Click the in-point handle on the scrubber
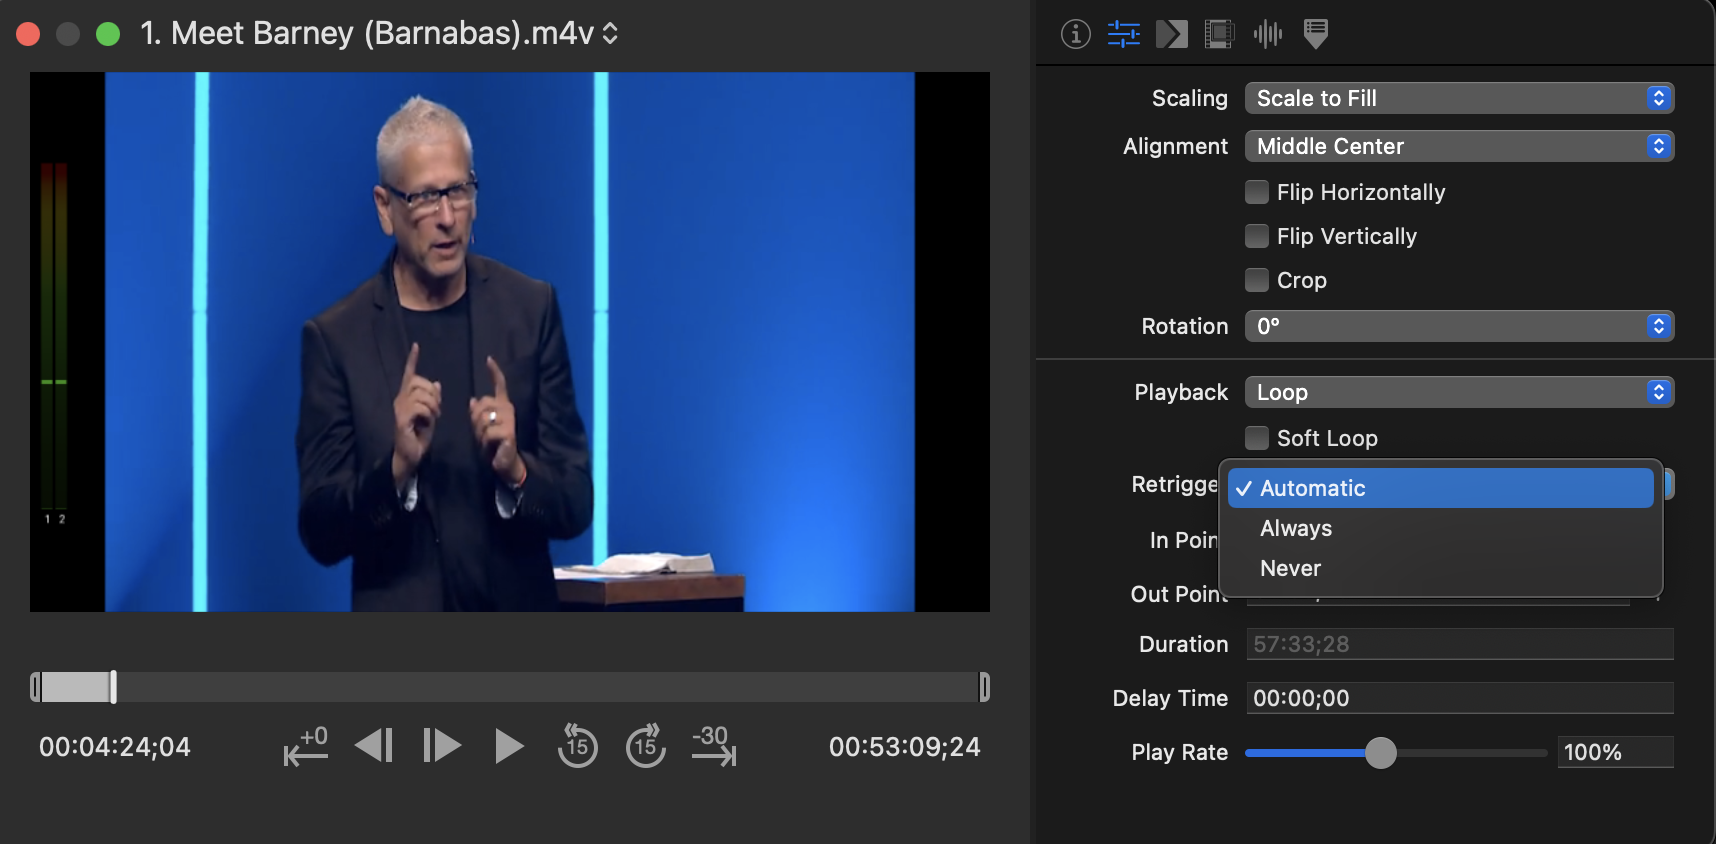This screenshot has height=844, width=1716. (x=35, y=687)
